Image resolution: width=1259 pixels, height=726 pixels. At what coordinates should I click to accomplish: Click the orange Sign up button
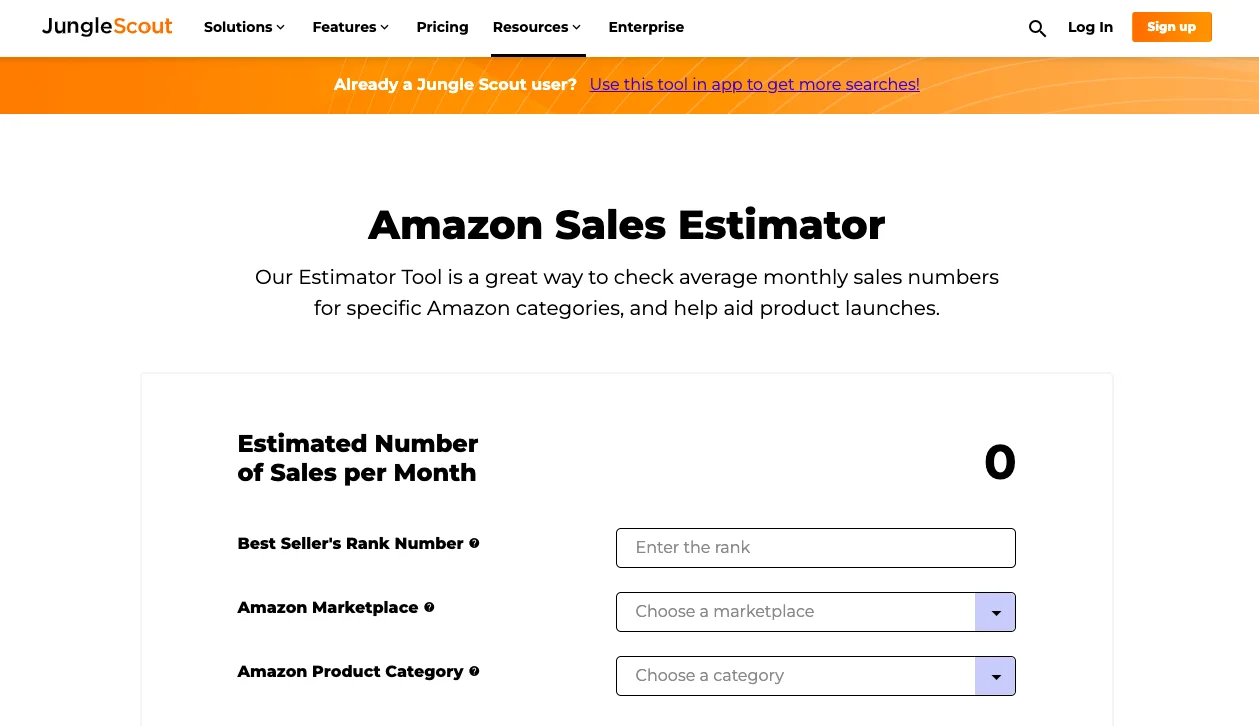pos(1171,27)
